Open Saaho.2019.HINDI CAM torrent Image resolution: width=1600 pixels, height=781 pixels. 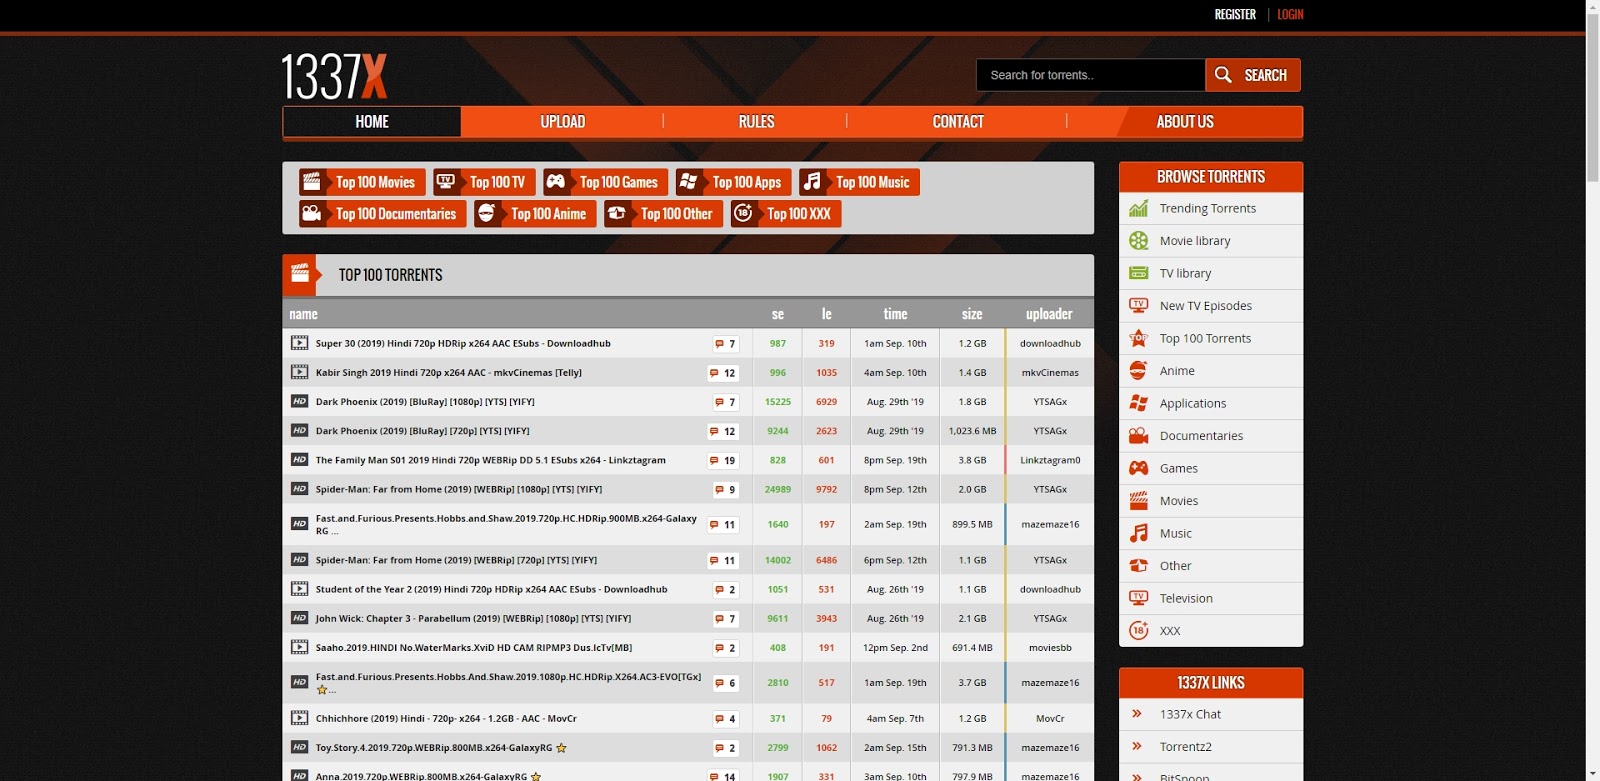pos(474,648)
